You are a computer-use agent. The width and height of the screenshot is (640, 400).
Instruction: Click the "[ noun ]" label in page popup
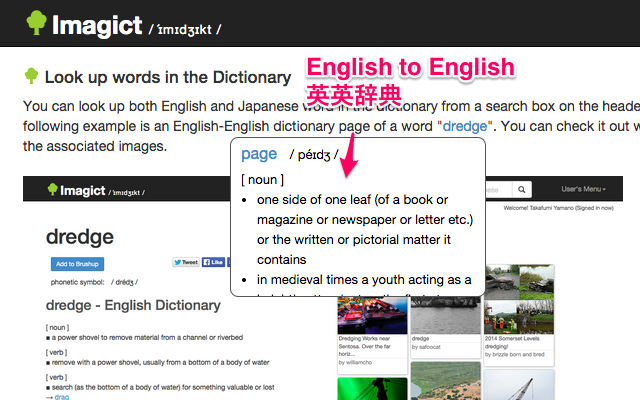pyautogui.click(x=262, y=180)
